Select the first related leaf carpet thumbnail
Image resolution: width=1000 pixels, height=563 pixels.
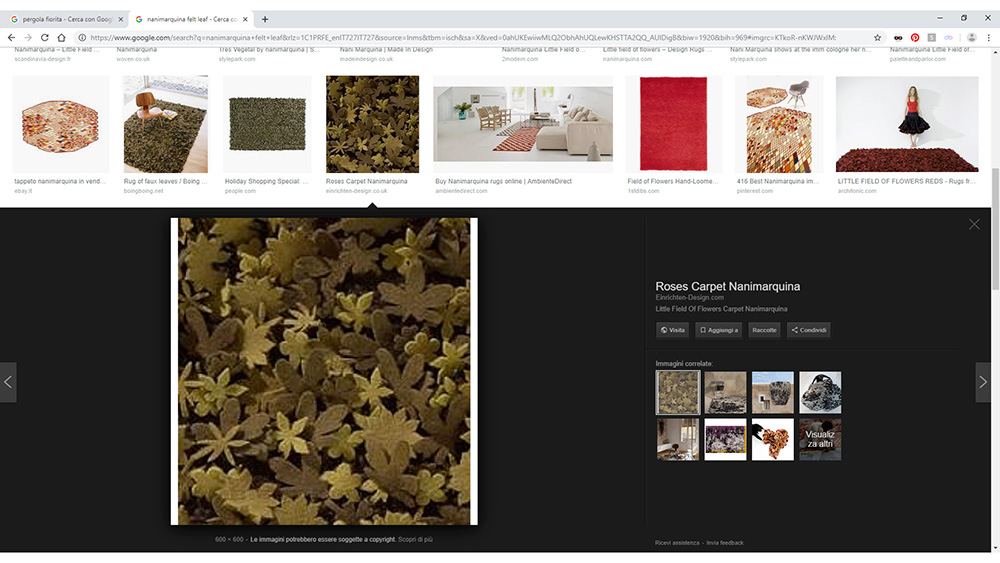click(x=678, y=393)
